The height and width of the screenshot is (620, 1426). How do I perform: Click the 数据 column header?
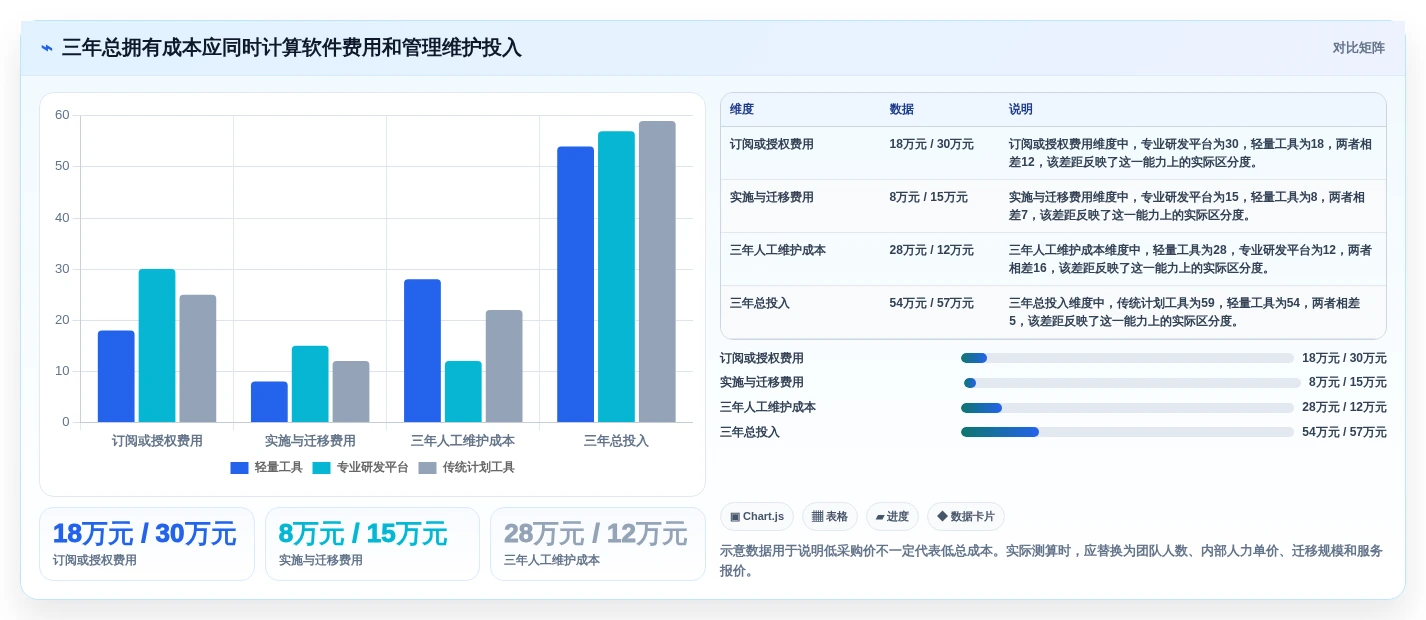[901, 109]
